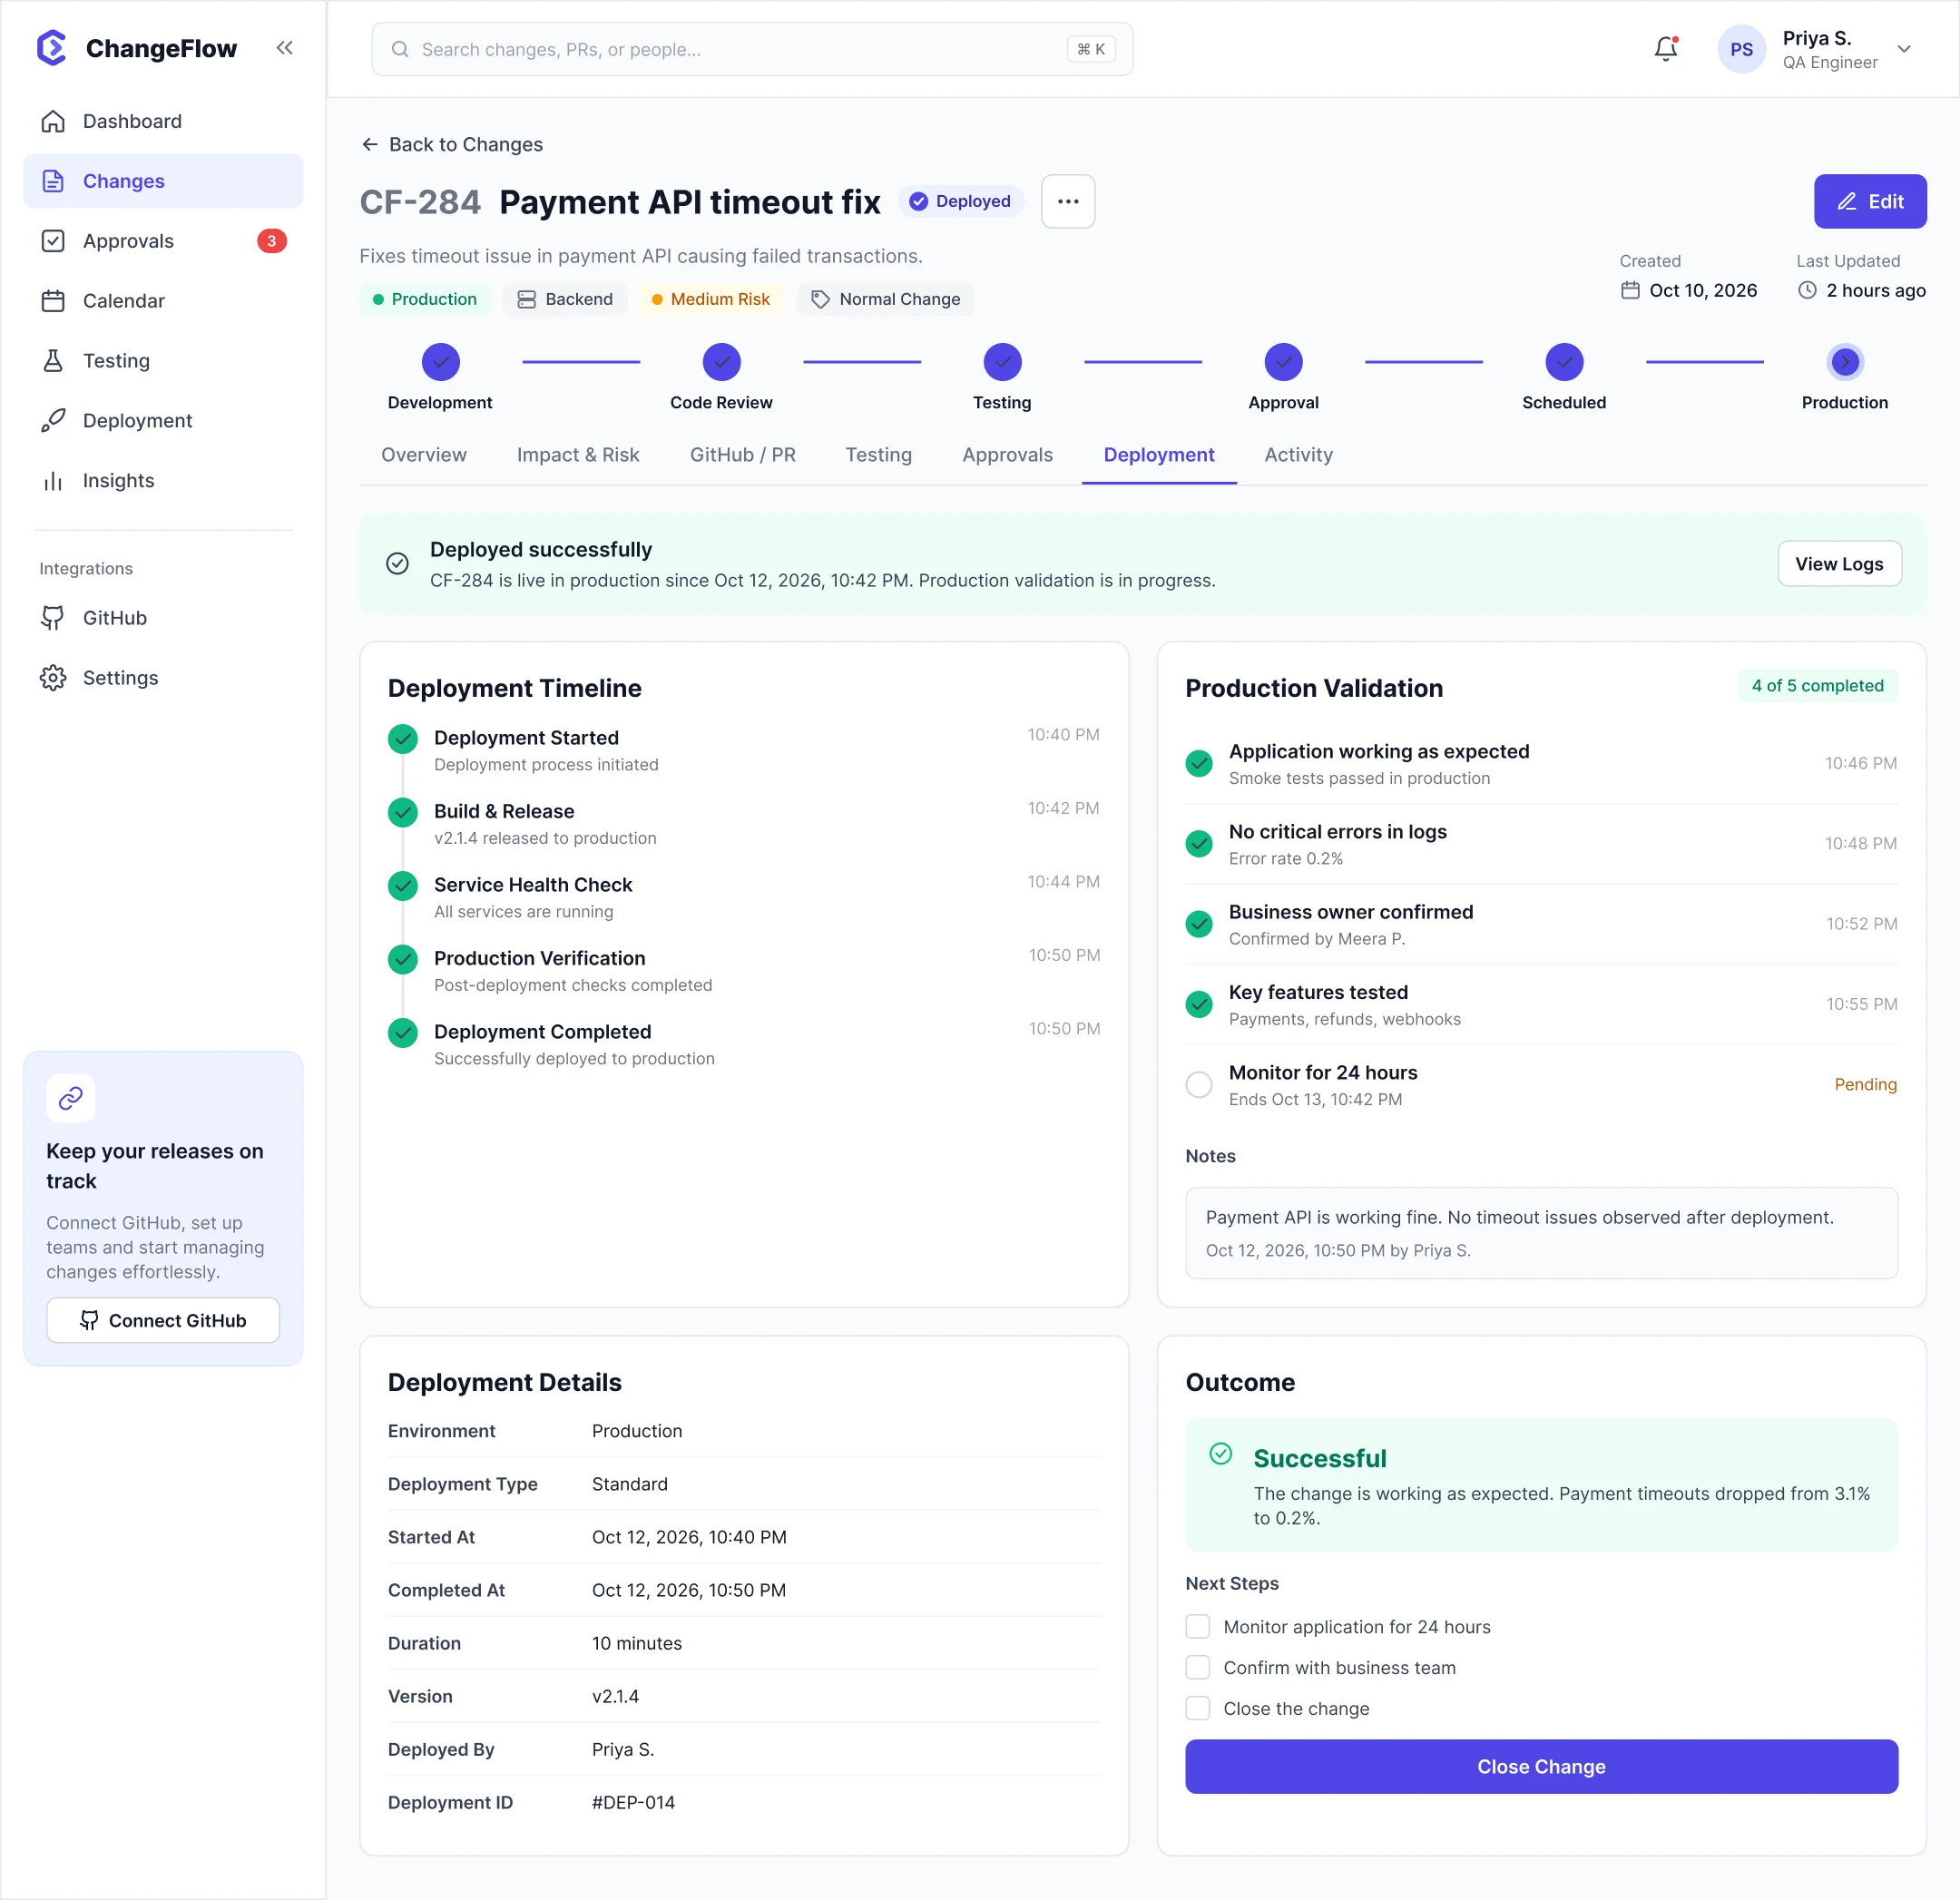Screen dimensions: 1960x1900
Task: Click the Key features tested check icon
Action: (1199, 1004)
